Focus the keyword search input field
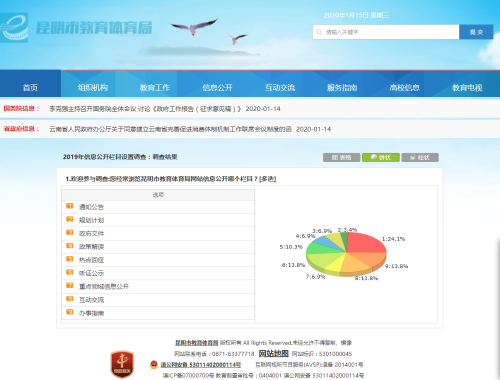 click(x=386, y=32)
